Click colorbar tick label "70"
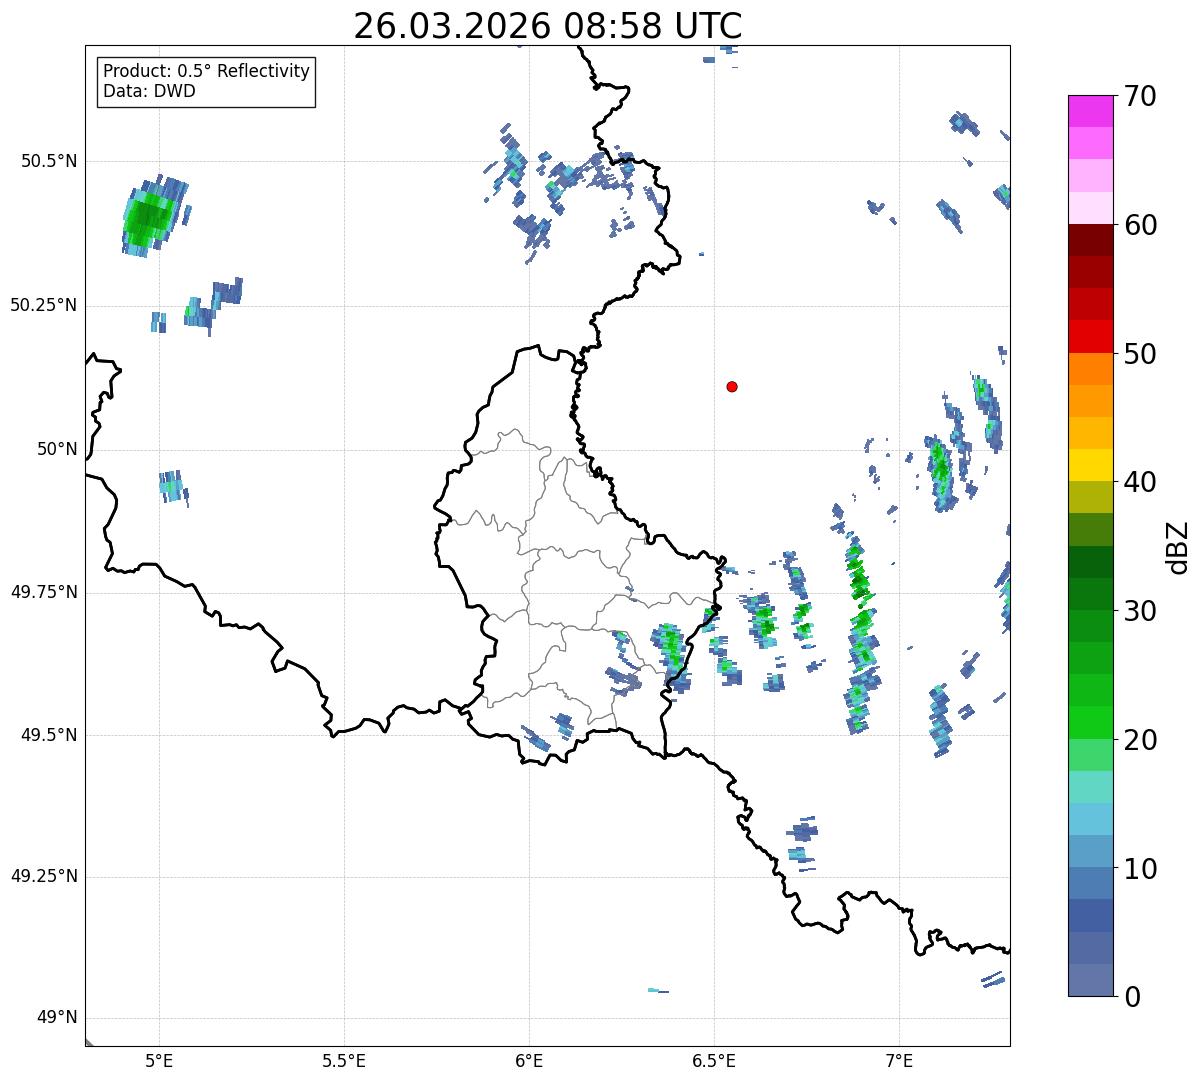The width and height of the screenshot is (1202, 1081). [x=1140, y=96]
